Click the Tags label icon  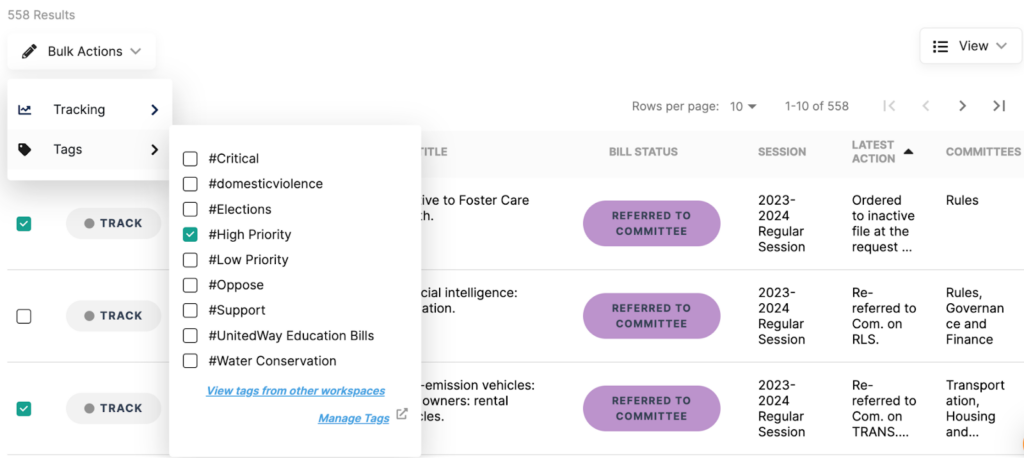(25, 150)
